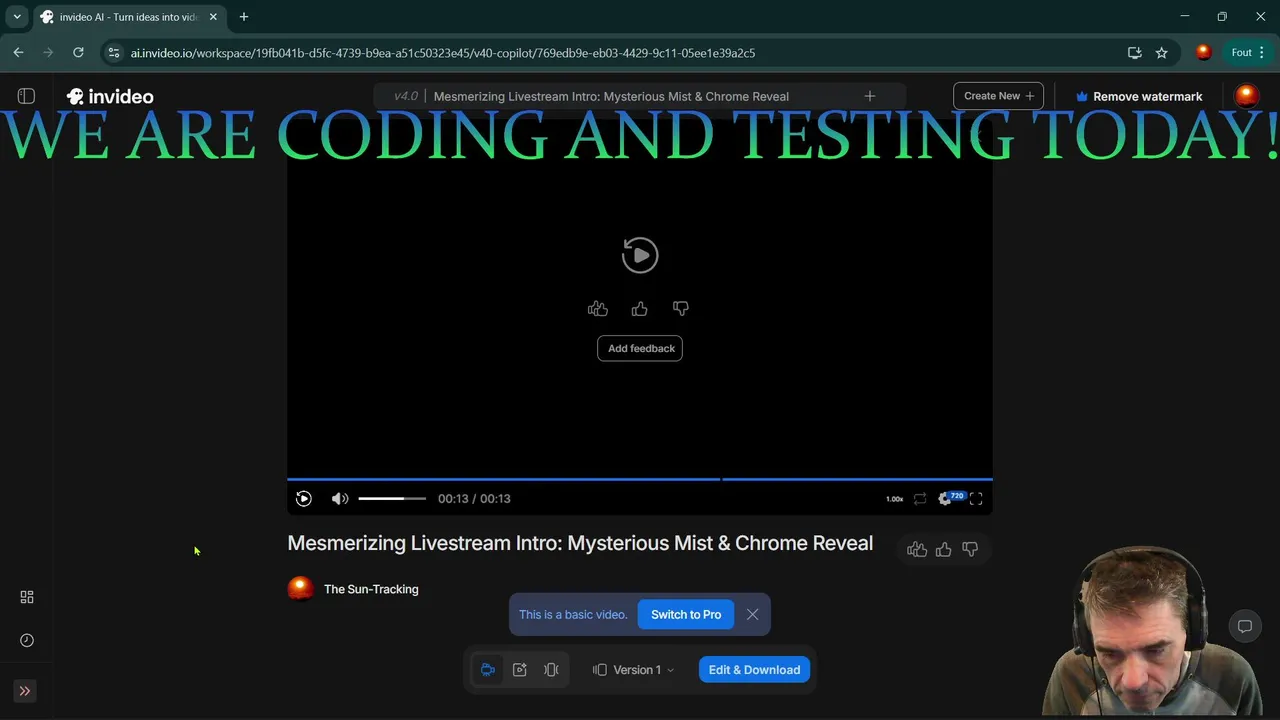Expand the Version 1 dropdown

[634, 670]
